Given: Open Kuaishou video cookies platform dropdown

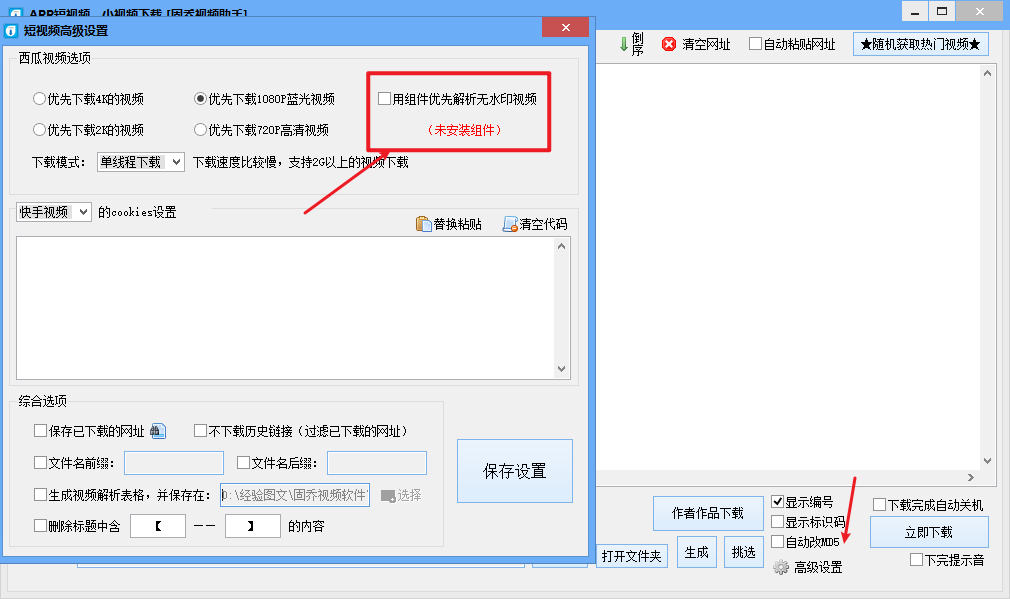Looking at the screenshot, I should [54, 212].
